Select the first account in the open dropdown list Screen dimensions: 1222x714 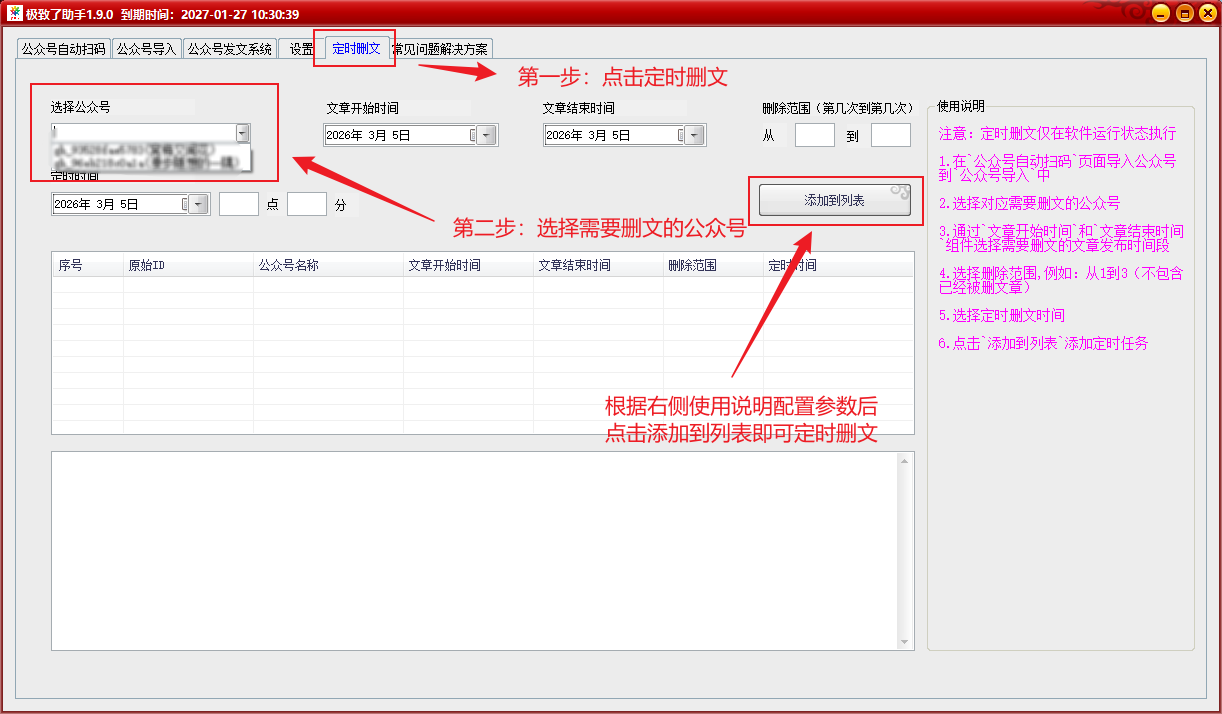click(x=150, y=149)
